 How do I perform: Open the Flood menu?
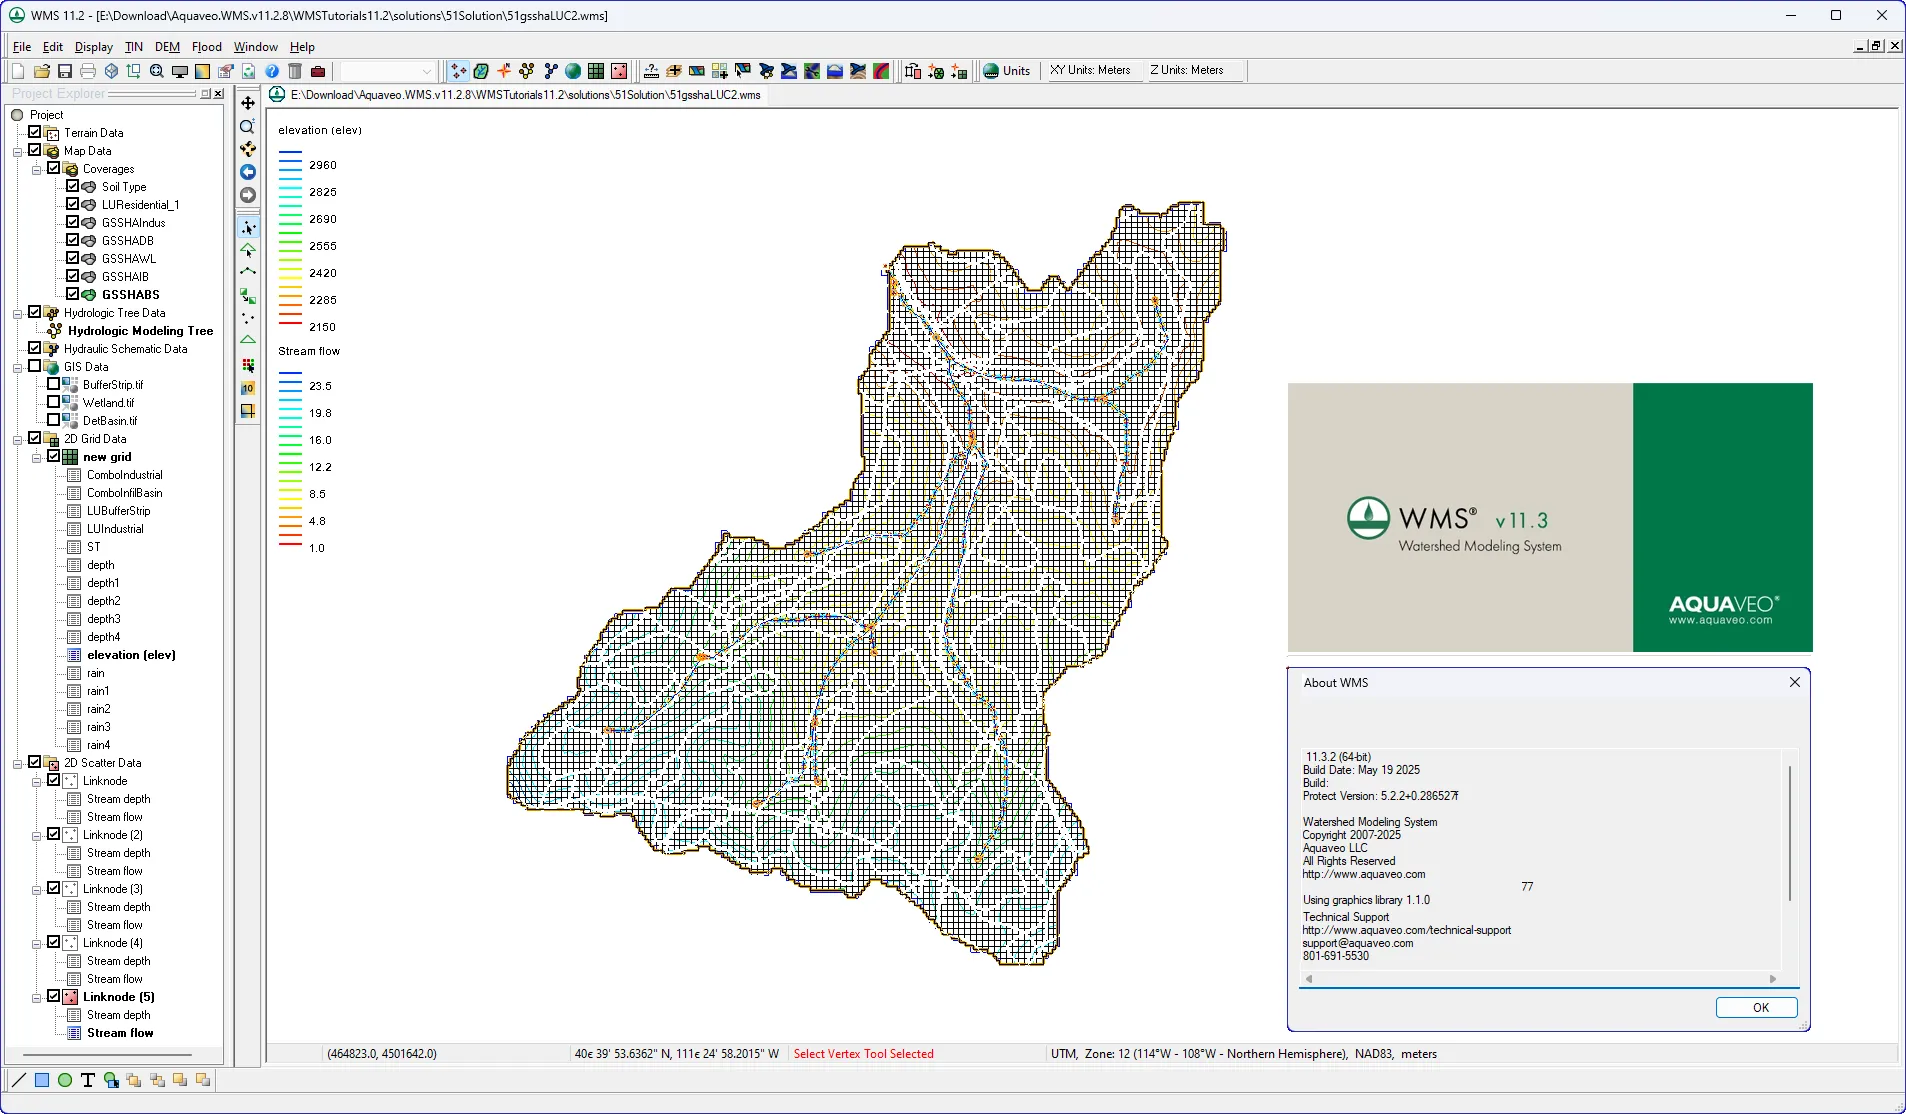point(206,47)
